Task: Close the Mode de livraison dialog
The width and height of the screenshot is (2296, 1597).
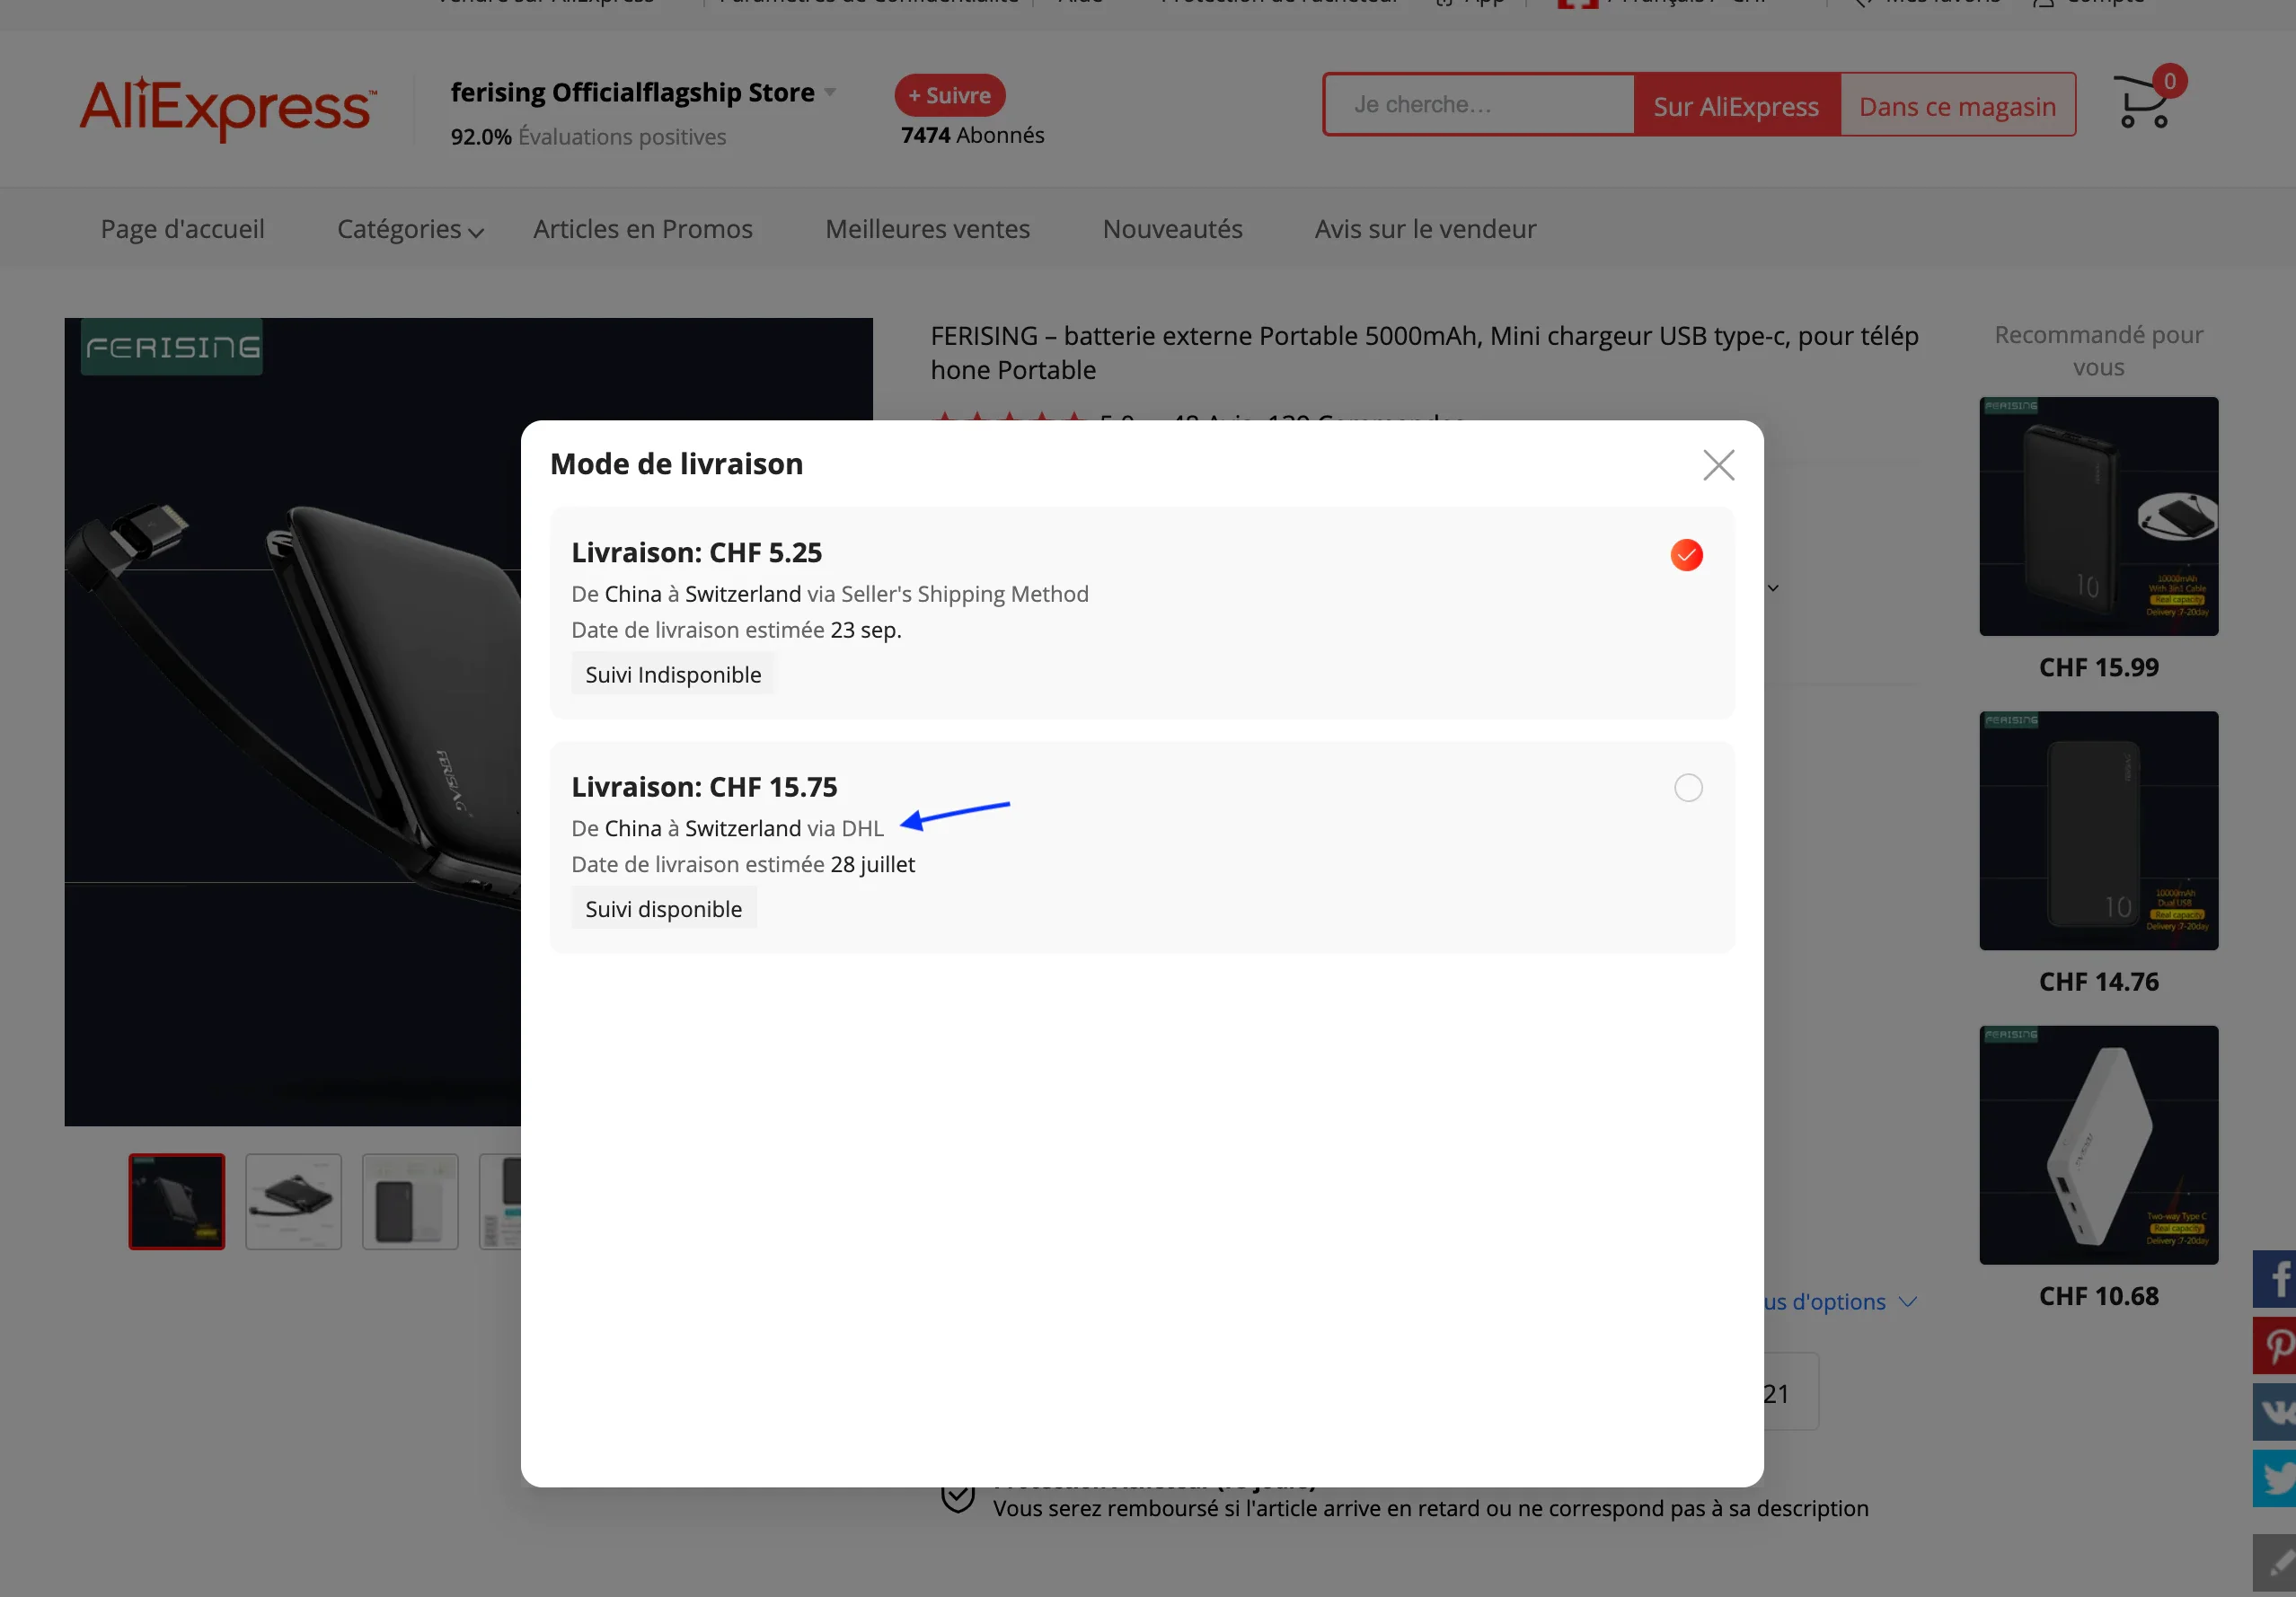Action: click(x=1718, y=465)
